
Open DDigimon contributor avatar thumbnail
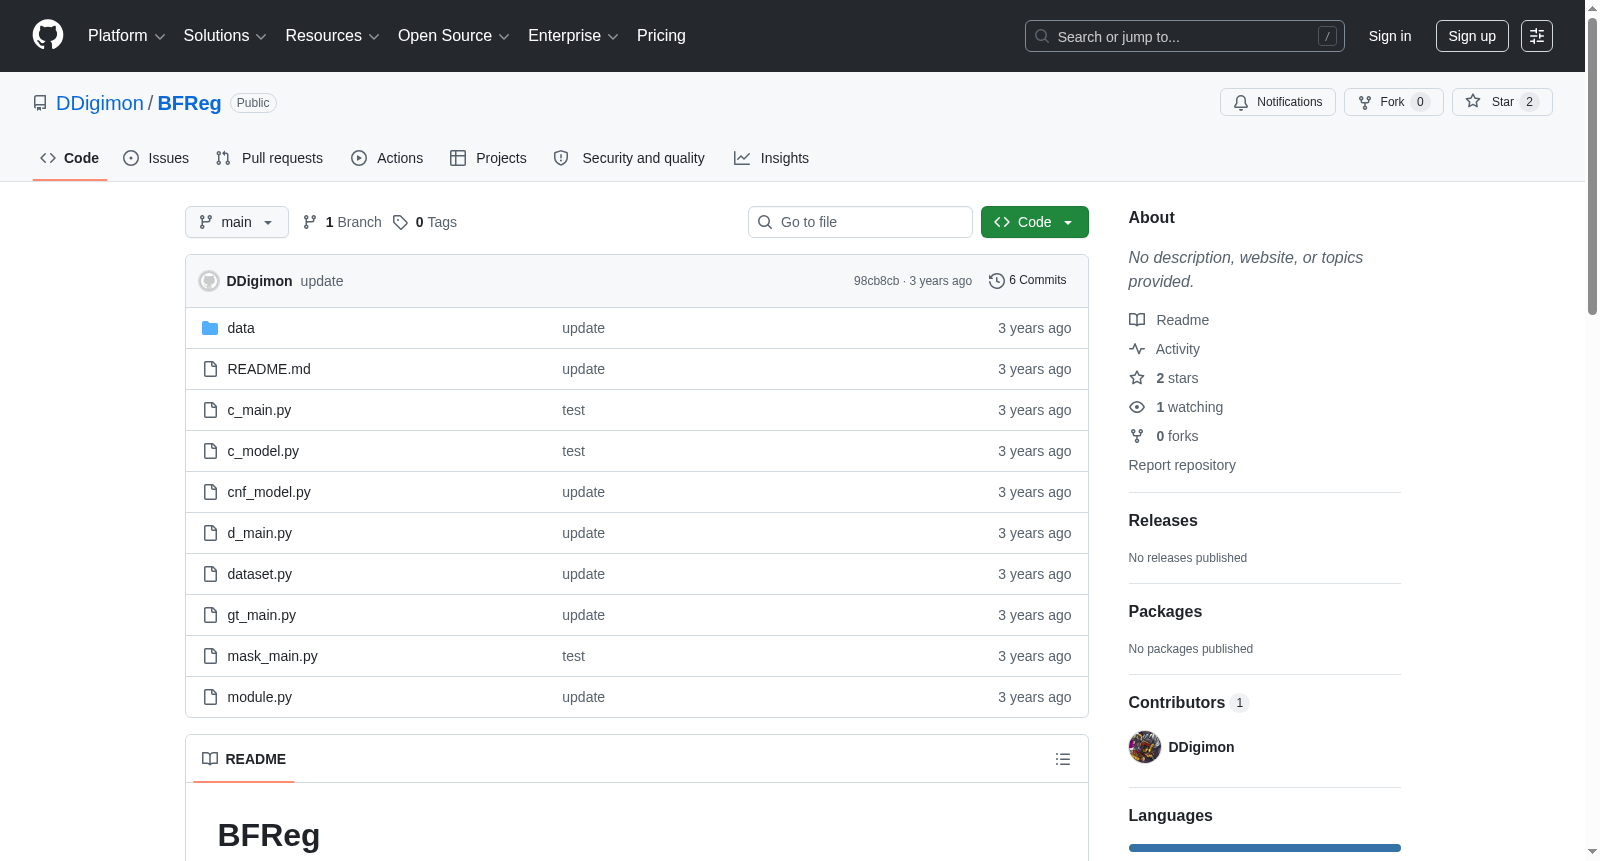[x=1145, y=747]
